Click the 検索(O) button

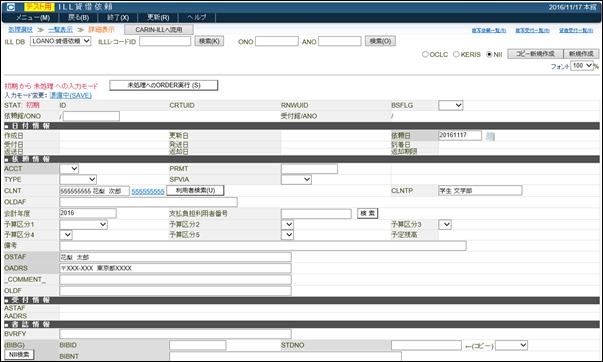[380, 41]
